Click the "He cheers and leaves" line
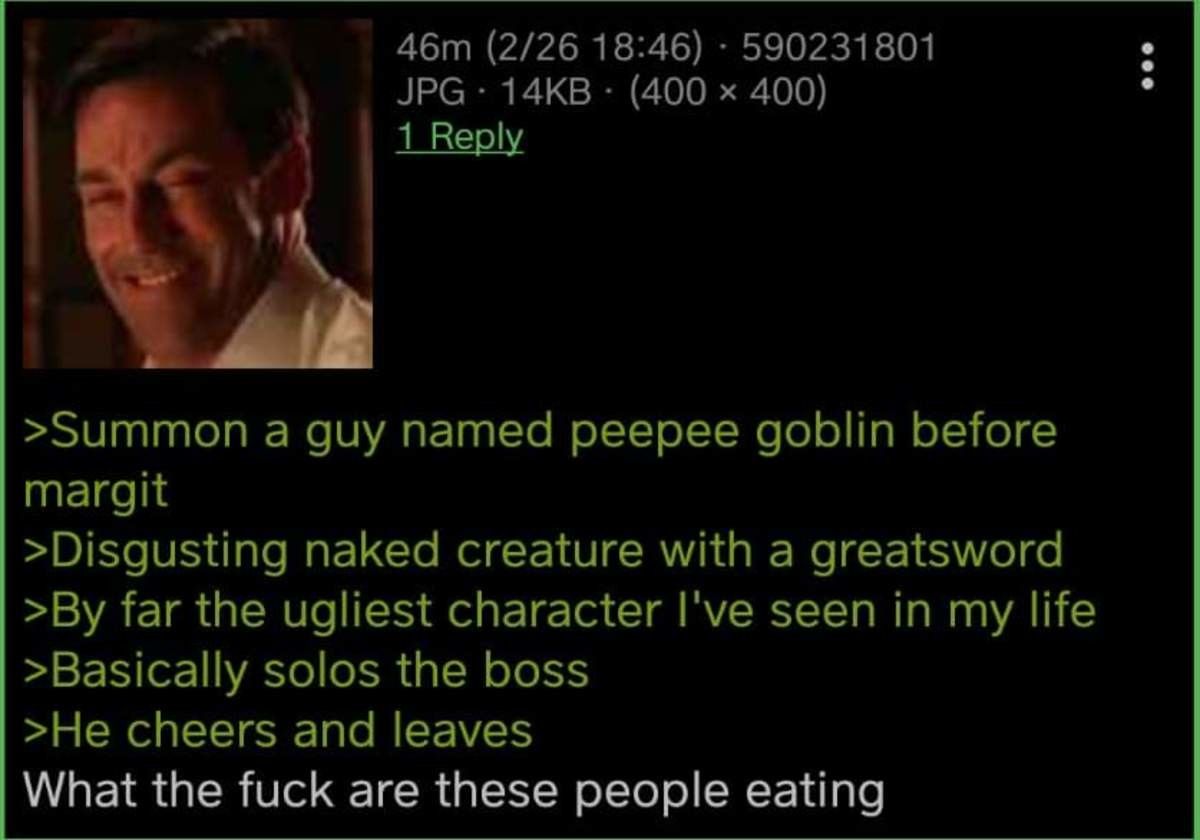The height and width of the screenshot is (840, 1200). [277, 731]
